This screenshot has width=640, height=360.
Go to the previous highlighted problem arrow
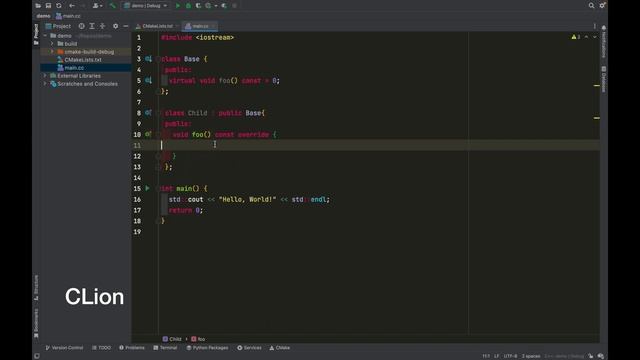coord(587,37)
